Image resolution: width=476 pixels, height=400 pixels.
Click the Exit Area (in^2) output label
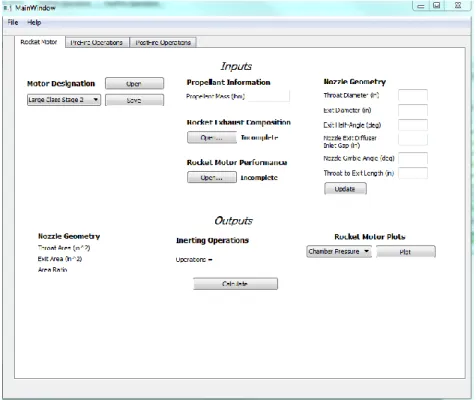(60, 259)
